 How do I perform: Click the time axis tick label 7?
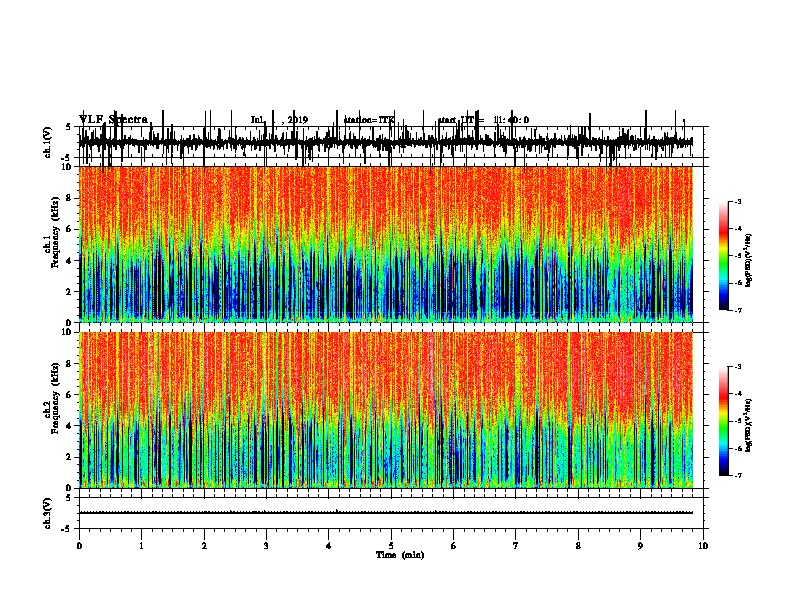[516, 545]
